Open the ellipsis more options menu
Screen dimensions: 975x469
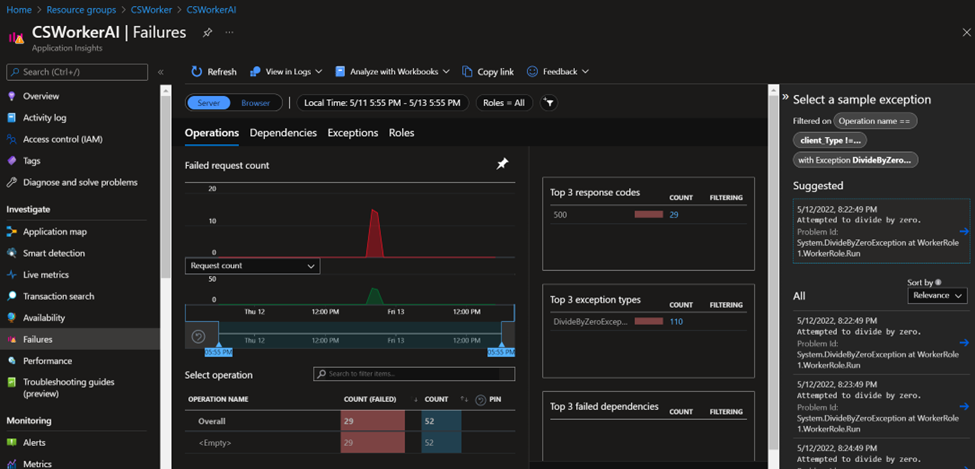pos(229,32)
